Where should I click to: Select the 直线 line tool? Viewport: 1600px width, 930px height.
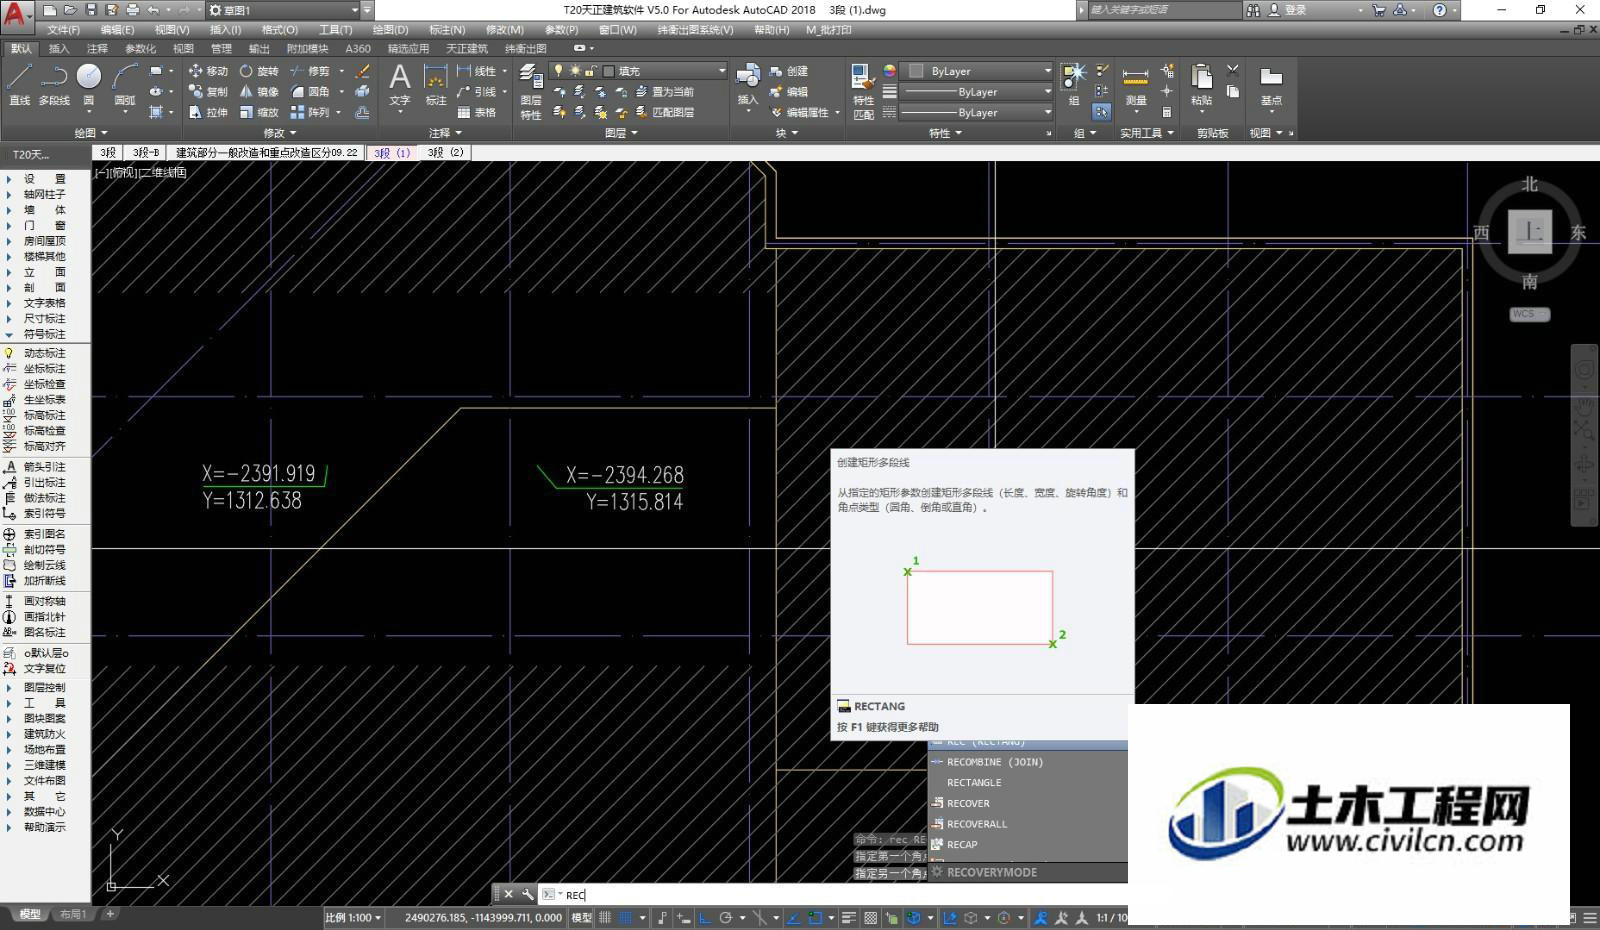[x=20, y=84]
